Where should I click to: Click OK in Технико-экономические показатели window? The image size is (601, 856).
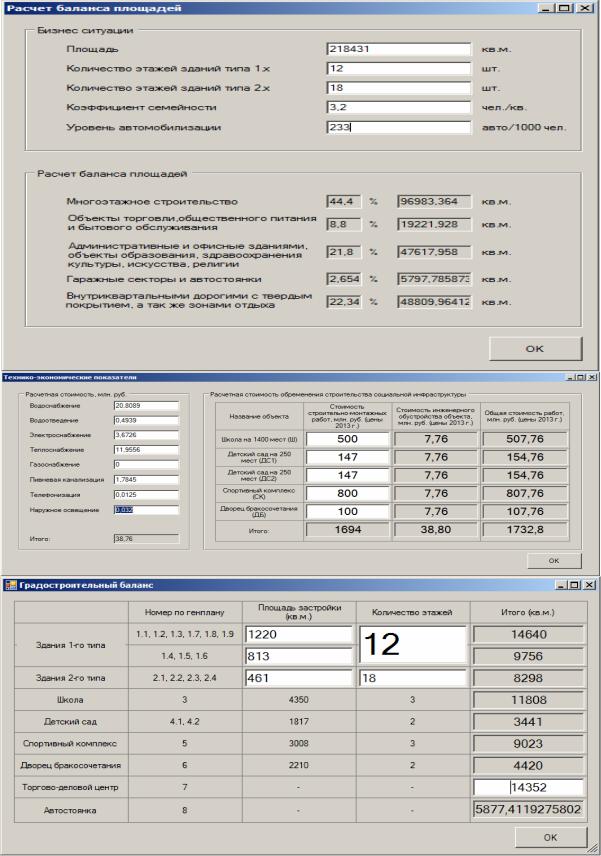pos(554,561)
